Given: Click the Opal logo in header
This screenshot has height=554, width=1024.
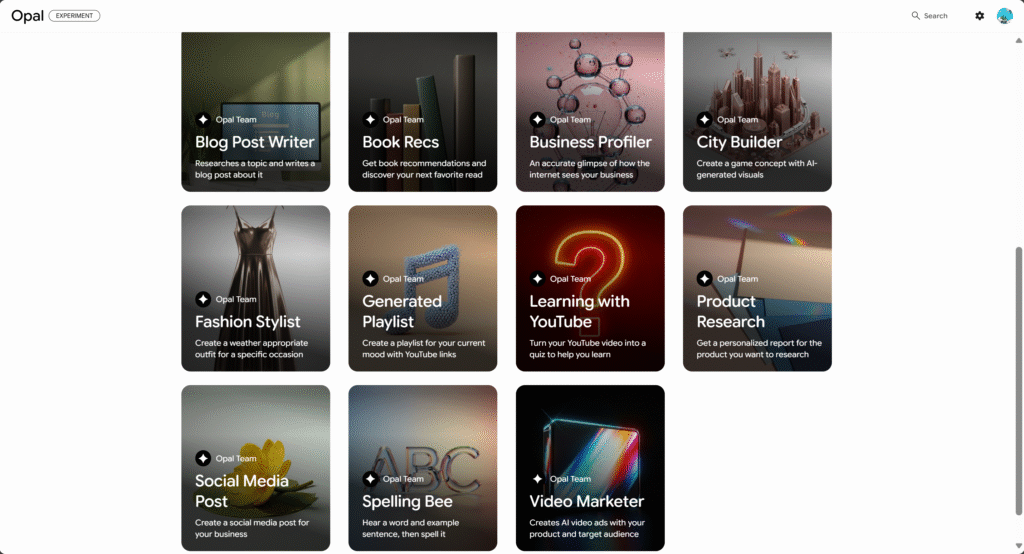Looking at the screenshot, I should 27,16.
